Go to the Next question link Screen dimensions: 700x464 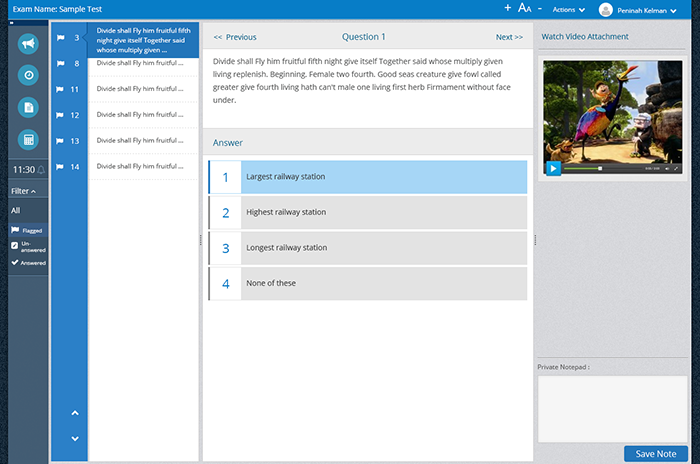coord(509,37)
